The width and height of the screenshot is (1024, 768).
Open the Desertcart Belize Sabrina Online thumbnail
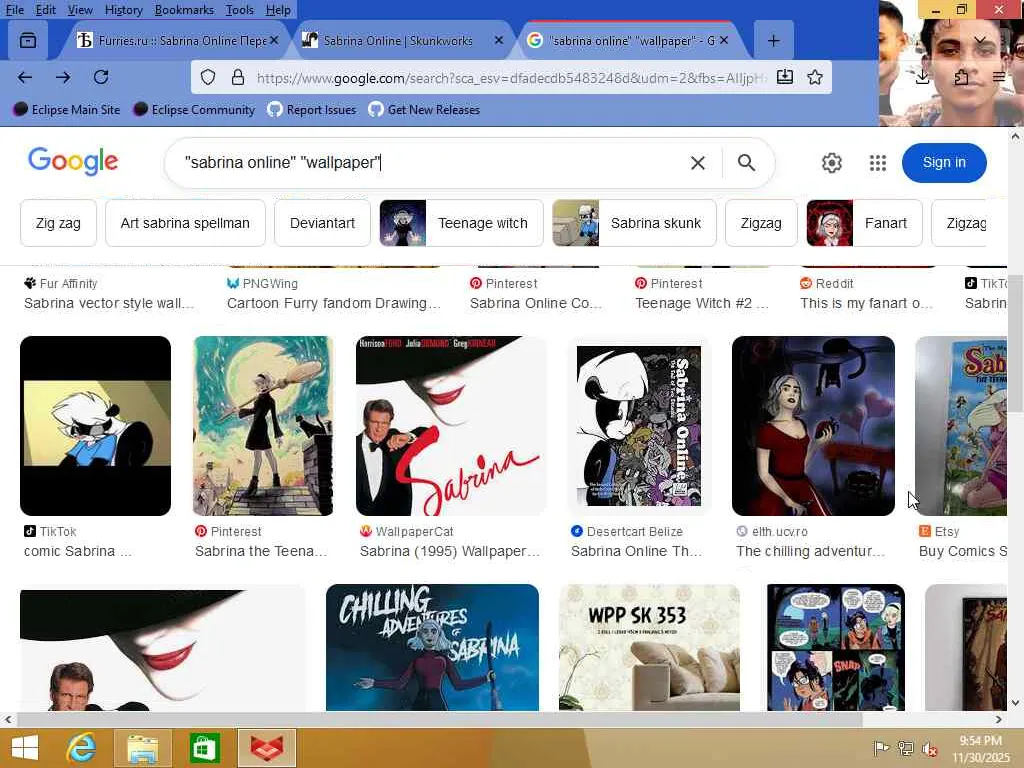click(x=639, y=426)
